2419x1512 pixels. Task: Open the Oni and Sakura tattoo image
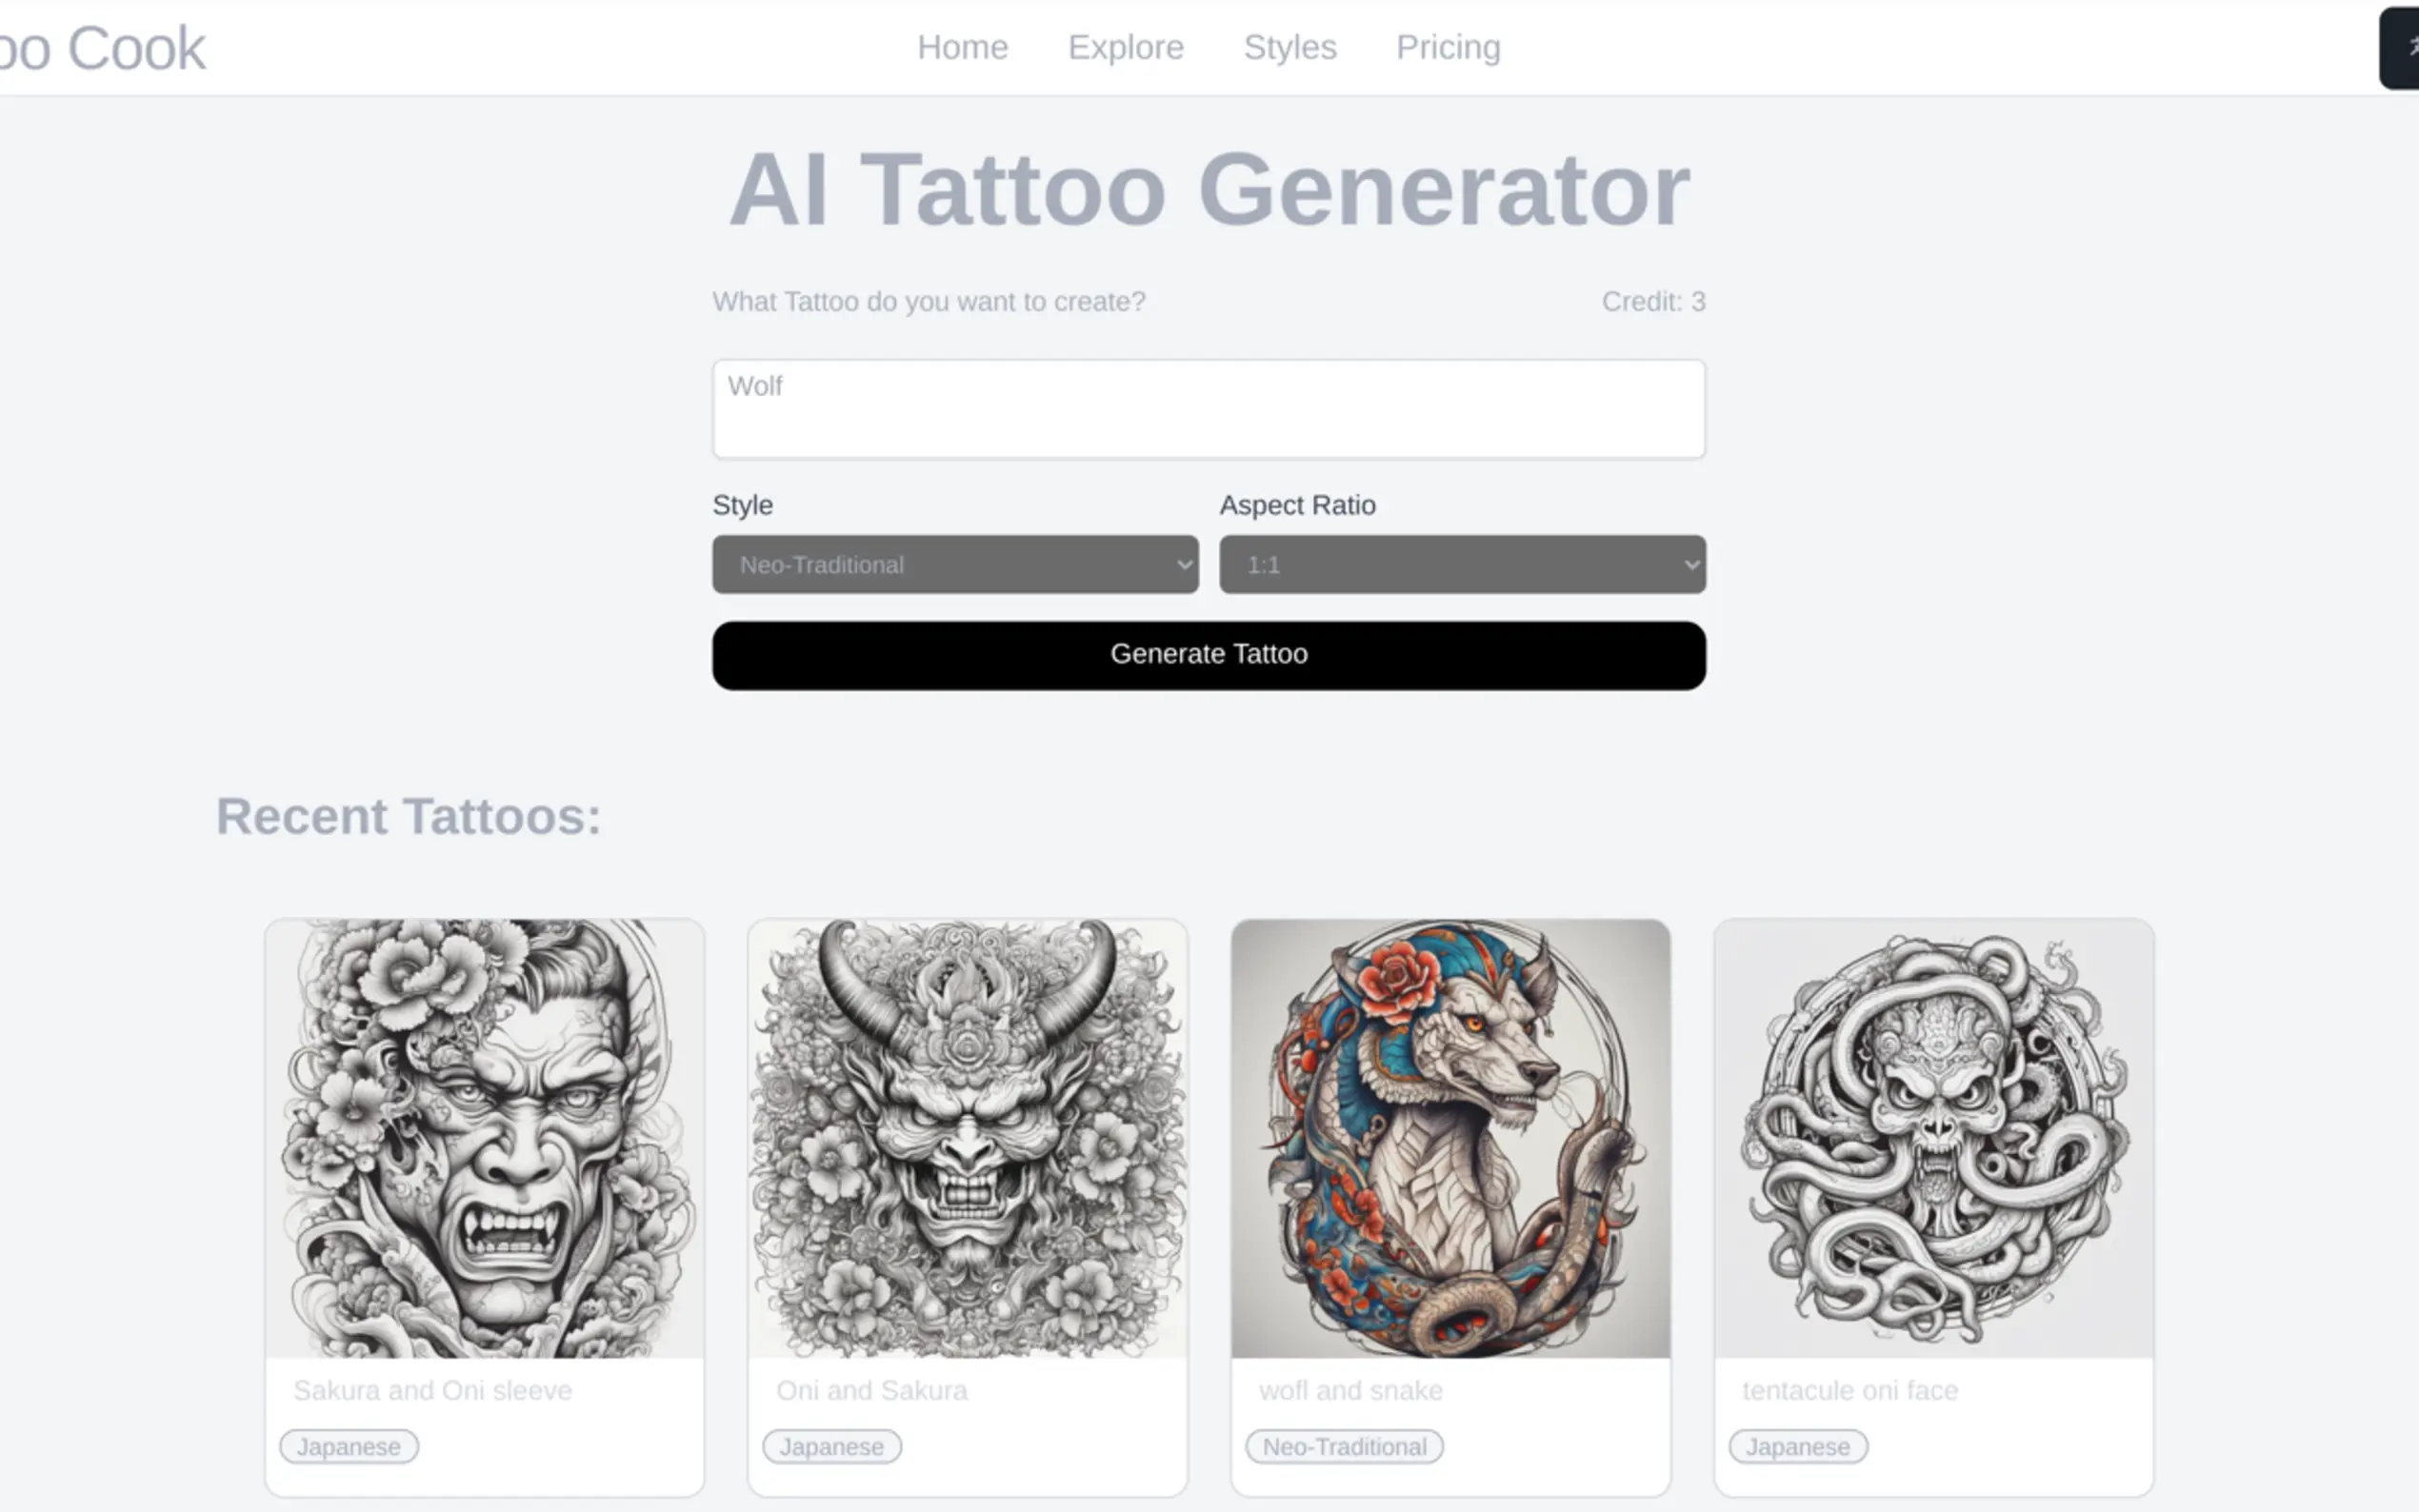[x=967, y=1138]
